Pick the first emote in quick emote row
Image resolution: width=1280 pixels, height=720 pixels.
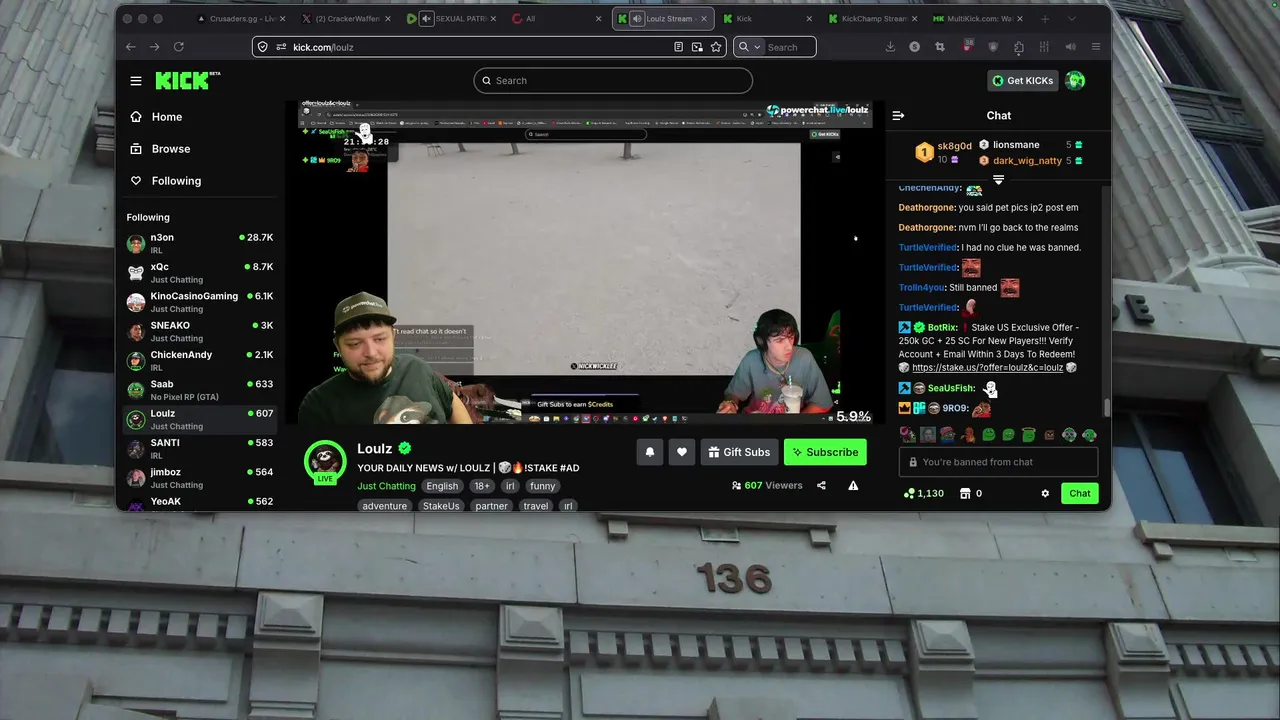[x=906, y=435]
